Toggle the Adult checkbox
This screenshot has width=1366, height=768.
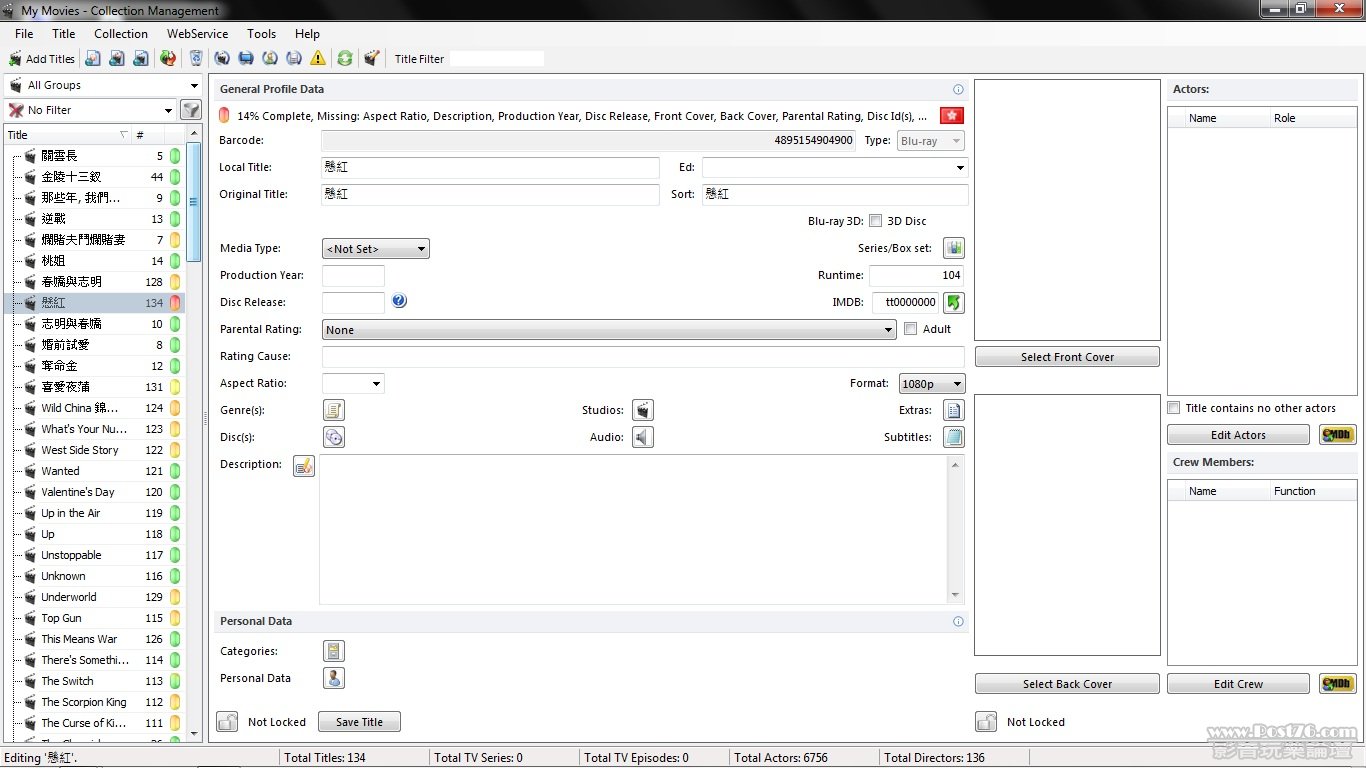point(910,328)
